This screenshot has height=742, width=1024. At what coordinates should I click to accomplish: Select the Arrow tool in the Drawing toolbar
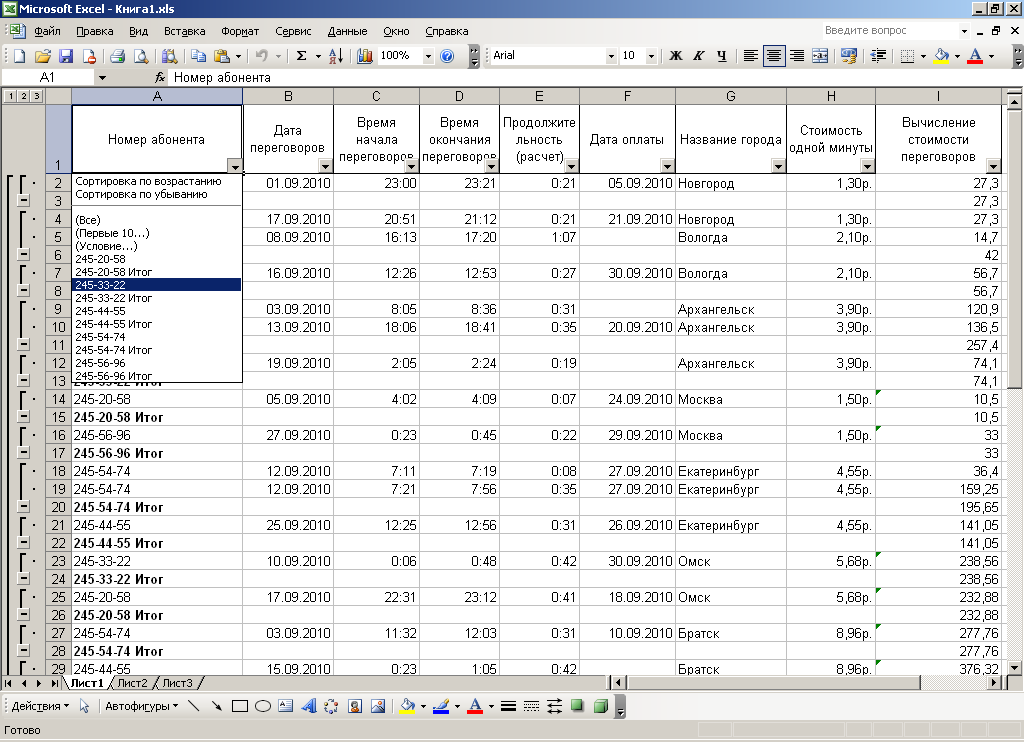pos(216,706)
